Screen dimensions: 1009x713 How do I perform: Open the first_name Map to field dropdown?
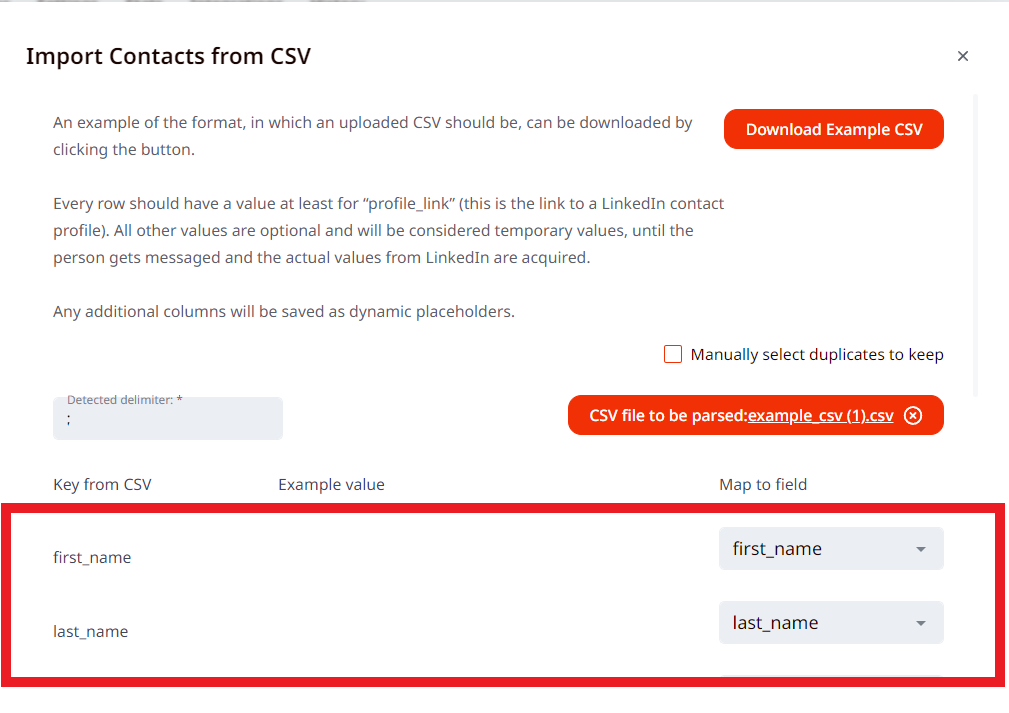click(x=830, y=549)
